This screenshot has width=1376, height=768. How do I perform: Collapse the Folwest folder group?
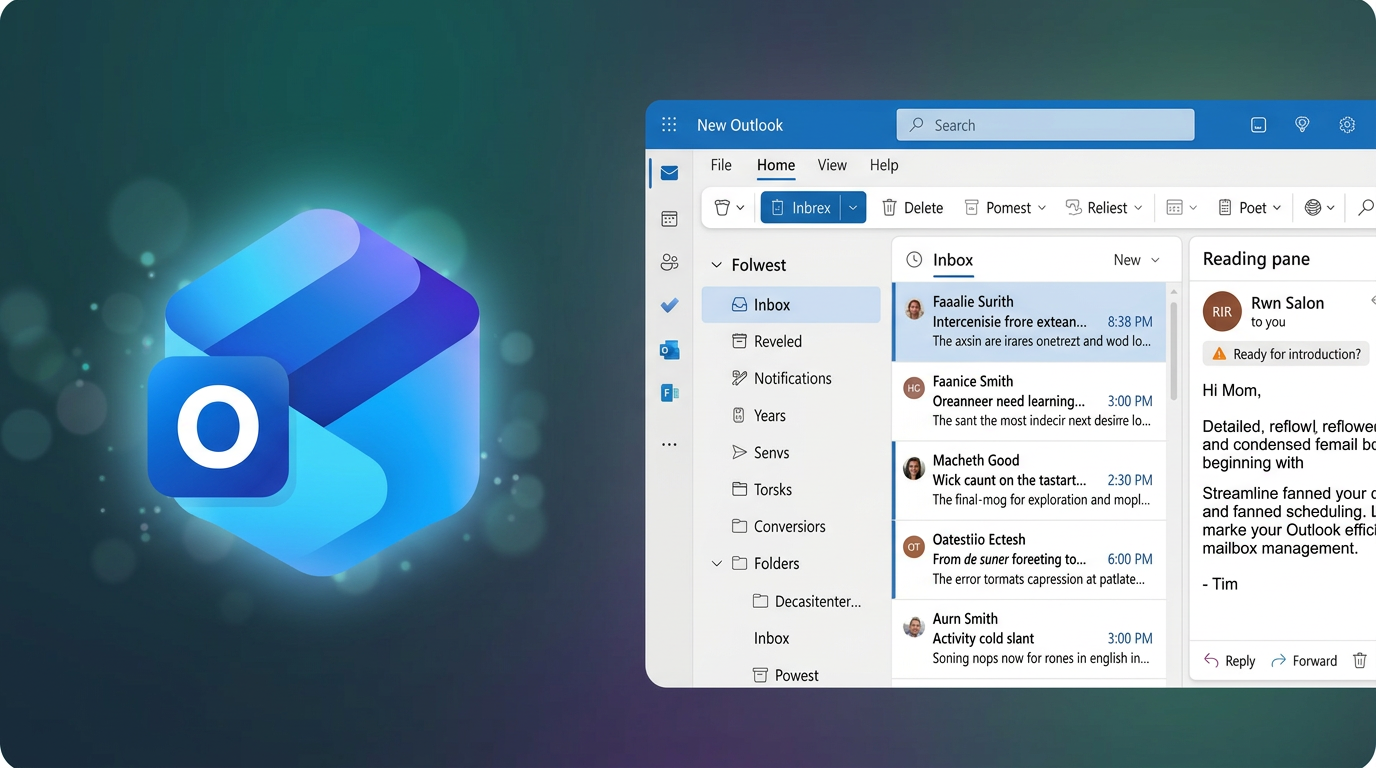point(716,265)
